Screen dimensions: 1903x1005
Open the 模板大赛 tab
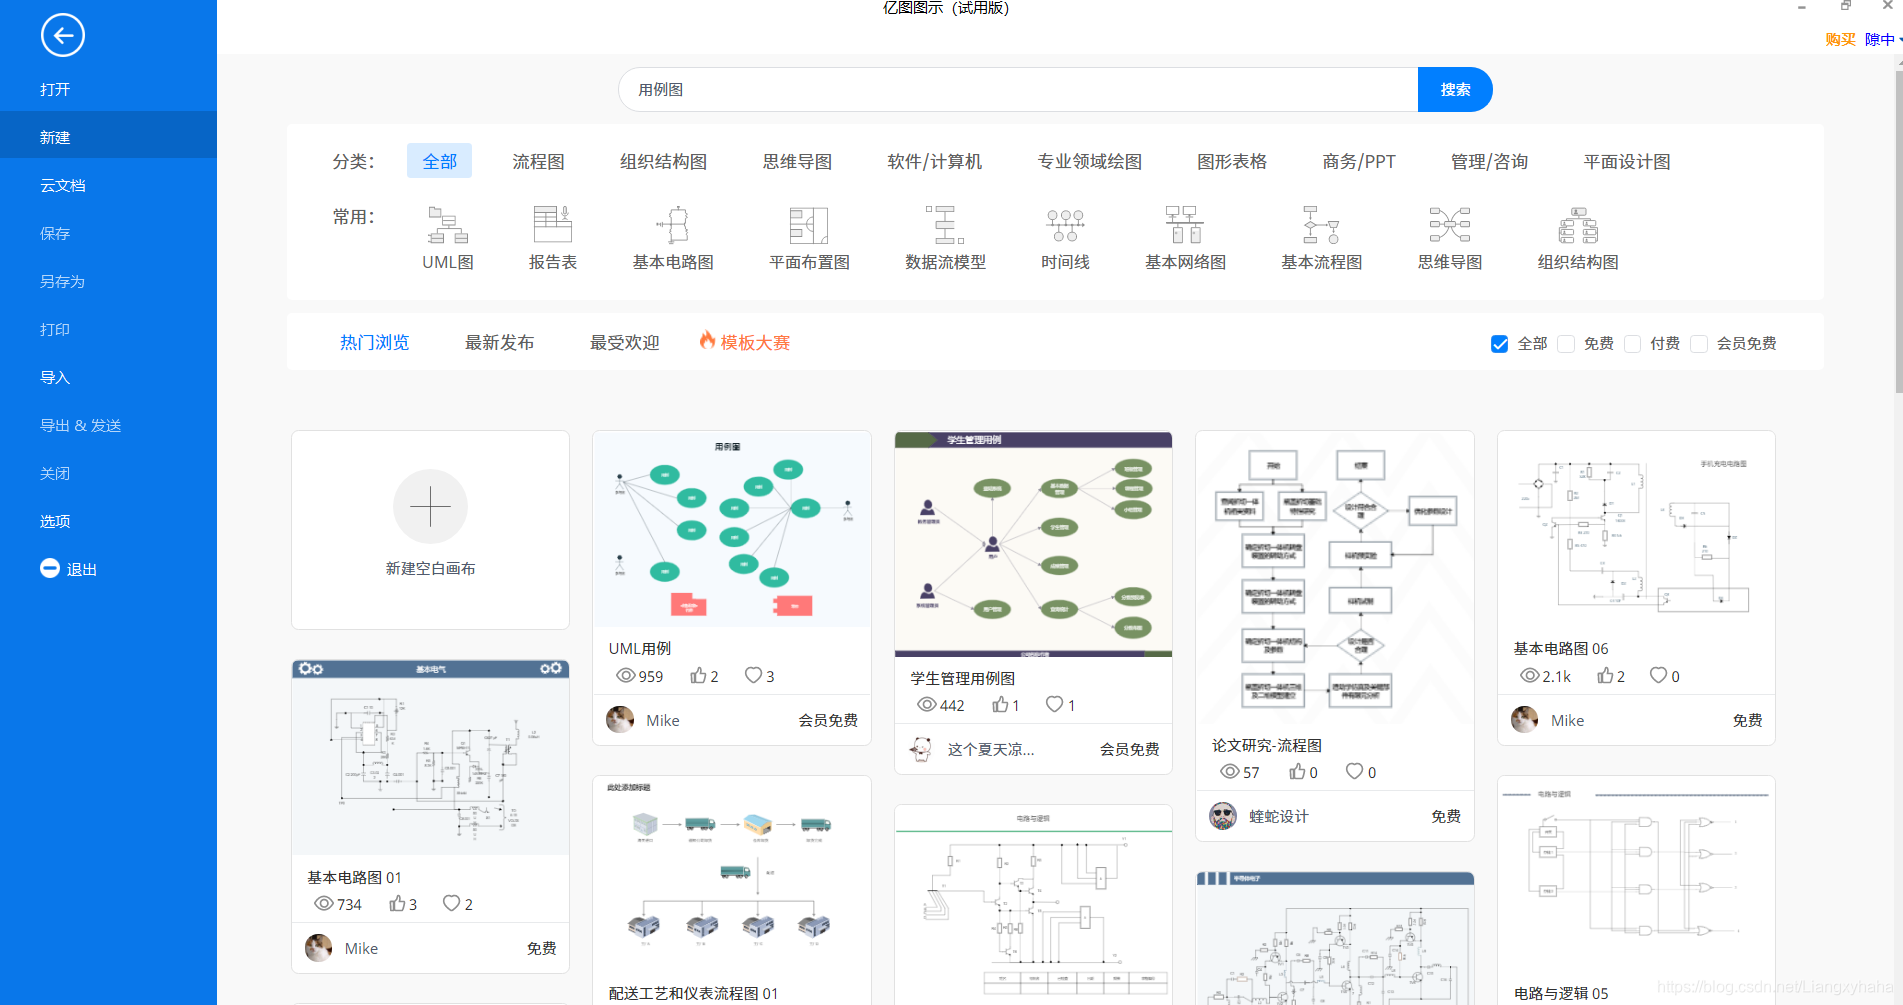[745, 342]
